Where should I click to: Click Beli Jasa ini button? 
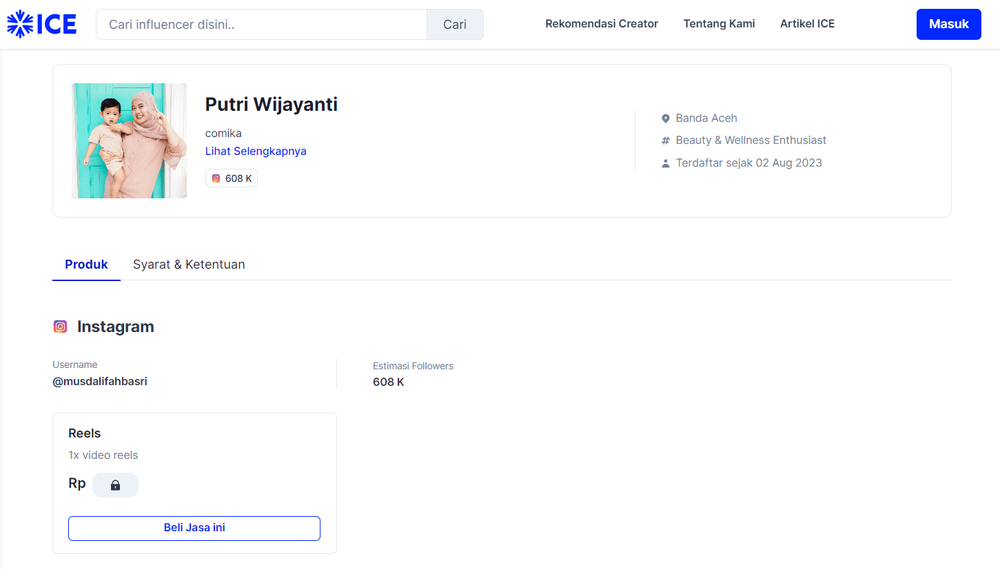point(194,528)
